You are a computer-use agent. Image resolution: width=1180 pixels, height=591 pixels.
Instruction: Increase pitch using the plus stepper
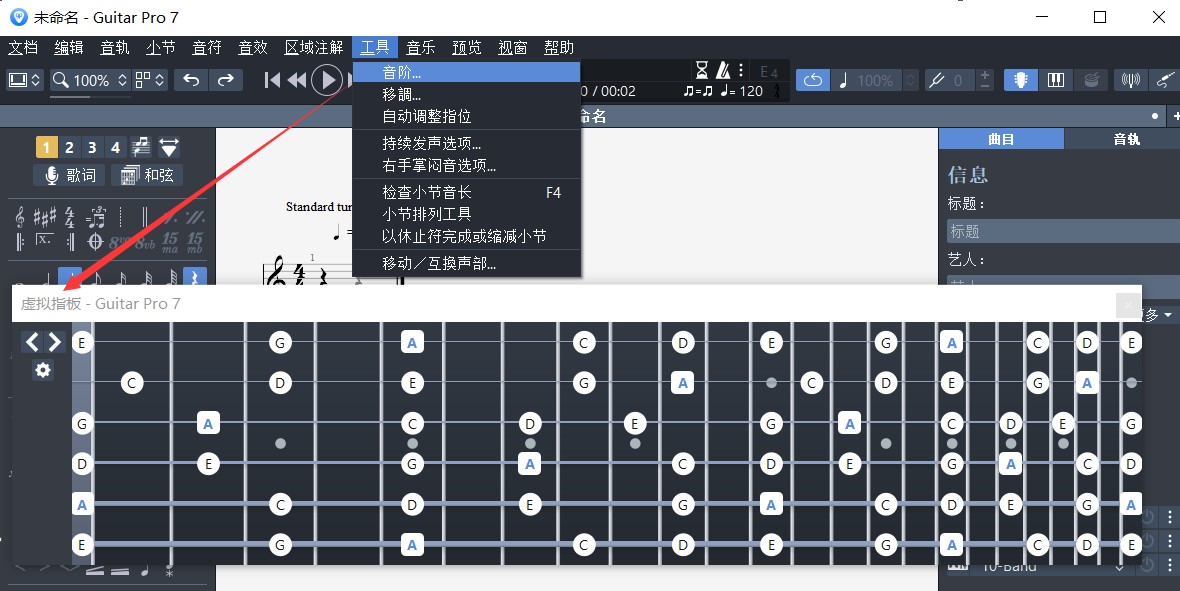click(984, 75)
